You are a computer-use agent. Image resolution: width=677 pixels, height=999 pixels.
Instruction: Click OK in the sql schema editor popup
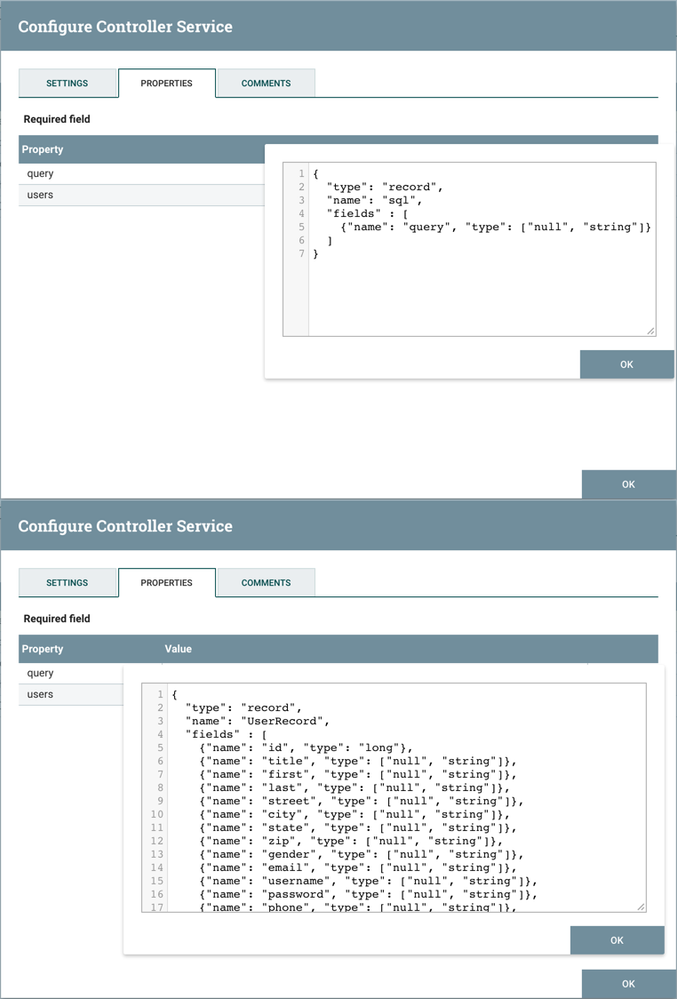627,364
